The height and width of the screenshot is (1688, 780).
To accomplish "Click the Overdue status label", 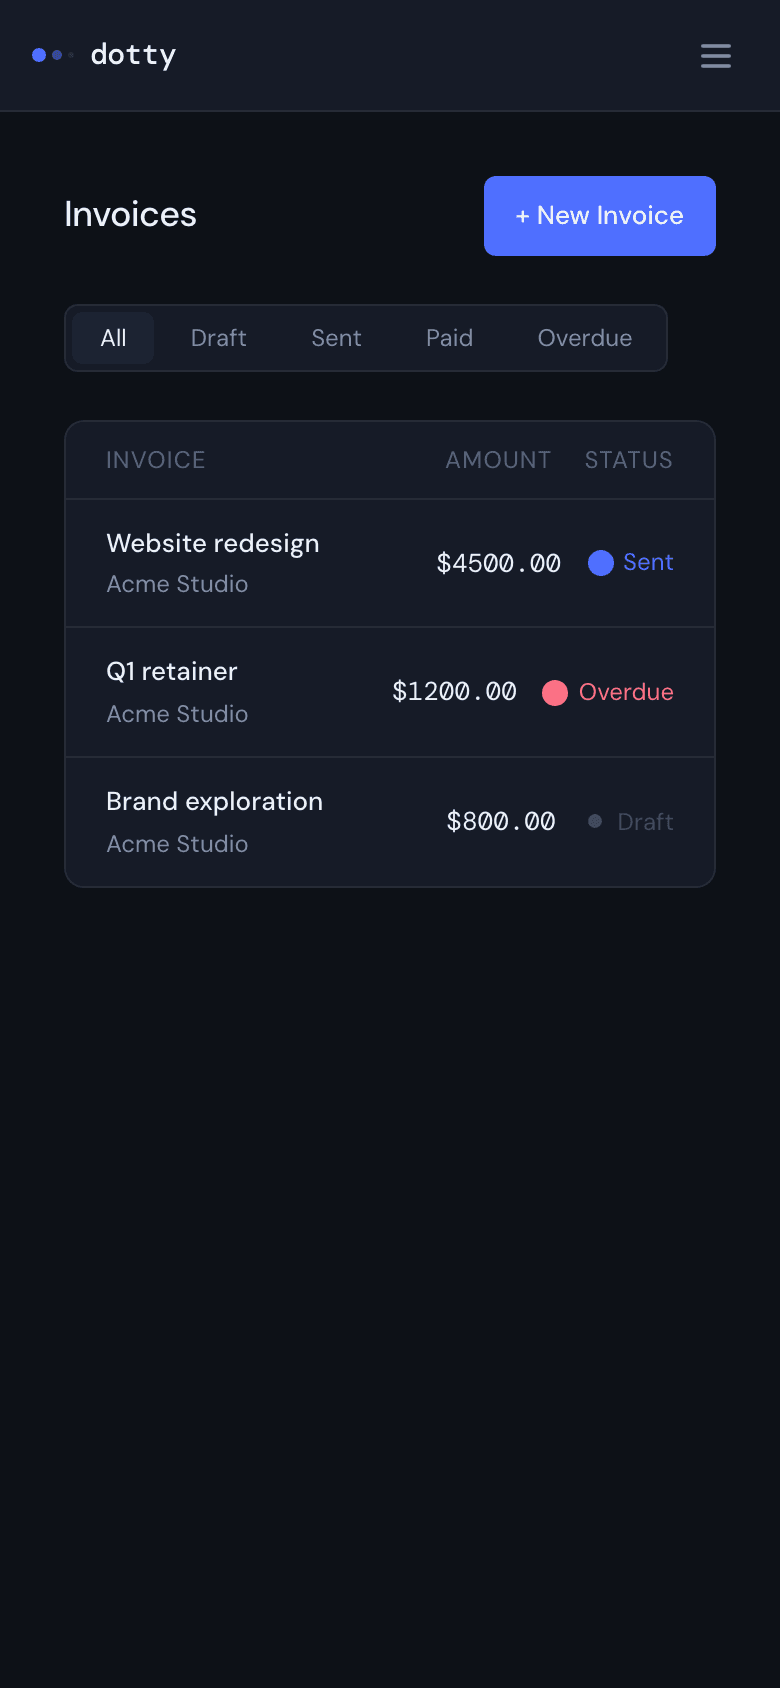I will tap(629, 692).
